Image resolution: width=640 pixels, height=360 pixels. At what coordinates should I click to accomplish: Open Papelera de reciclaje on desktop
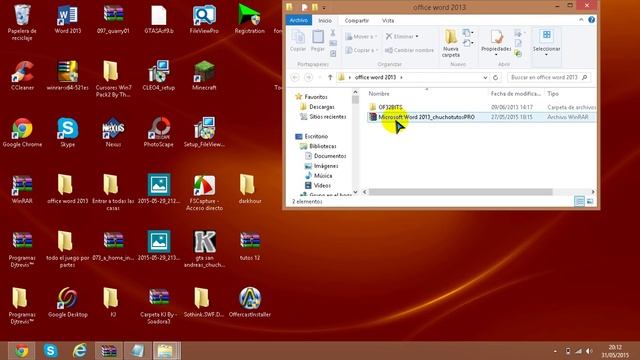point(22,22)
